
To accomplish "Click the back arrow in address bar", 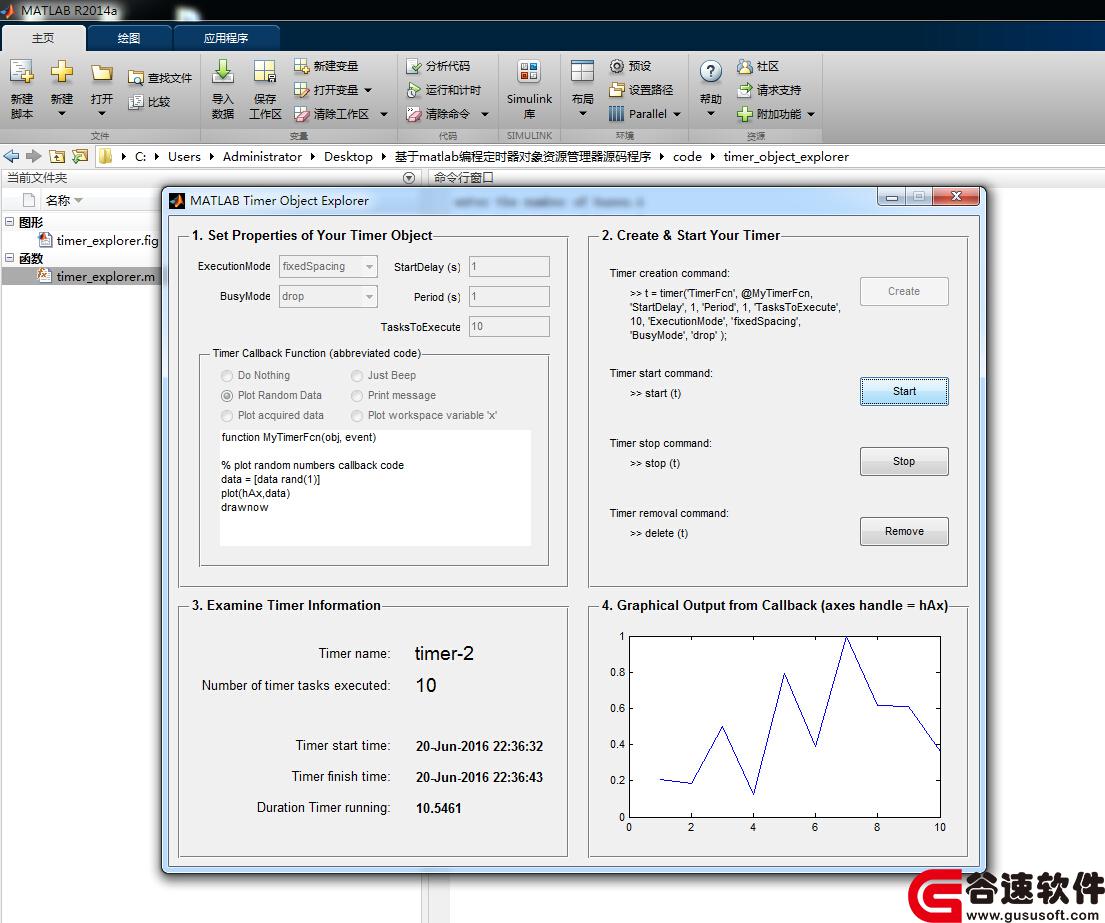I will pos(11,156).
